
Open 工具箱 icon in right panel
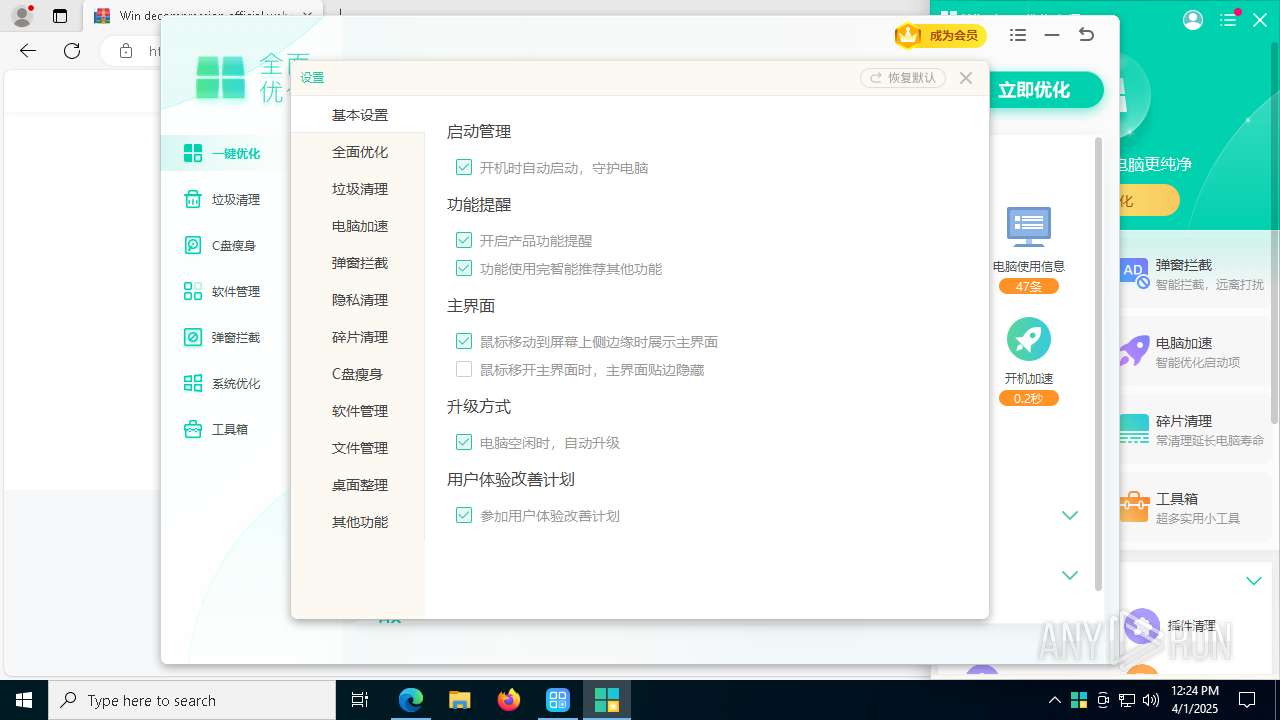coord(1134,507)
